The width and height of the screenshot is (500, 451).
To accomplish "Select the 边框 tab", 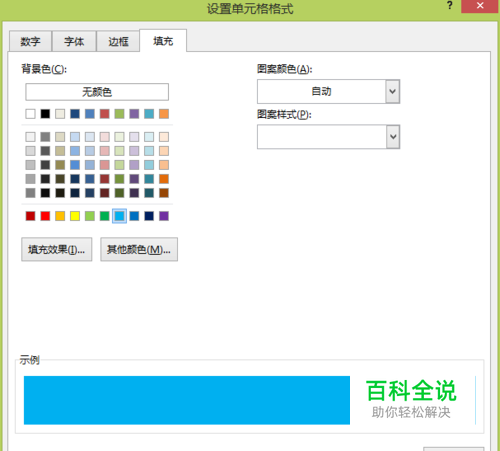I will [118, 41].
